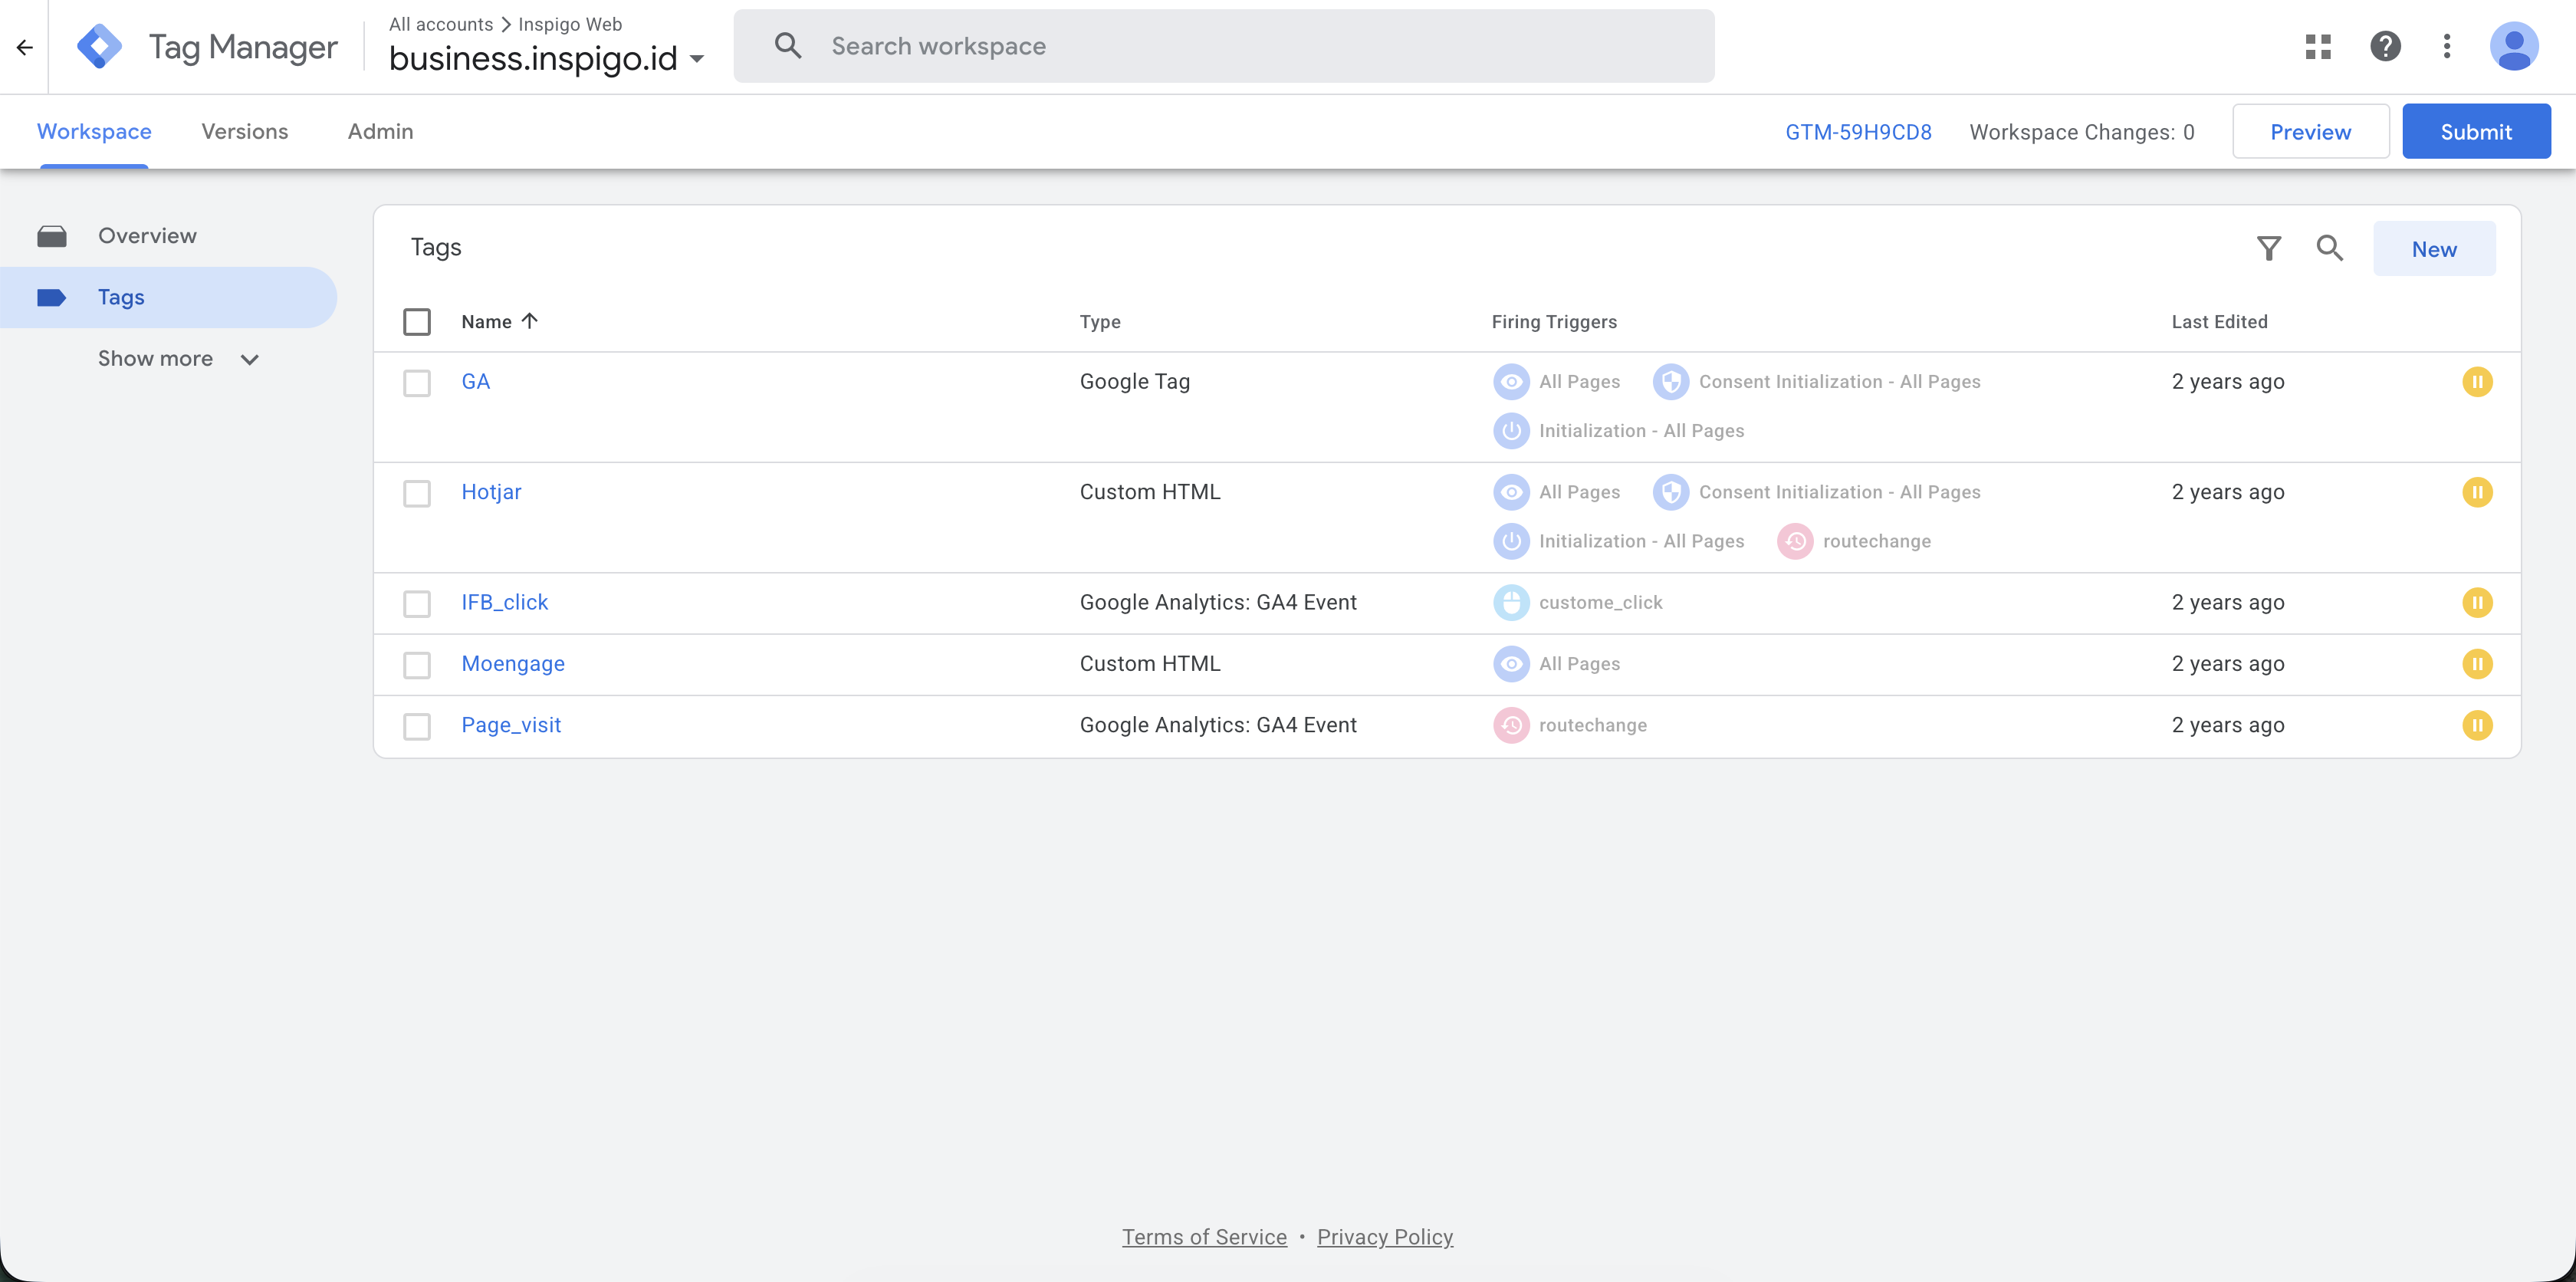Open the business.inspigo.id container dropdown
2576x1282 pixels.
pyautogui.click(x=546, y=58)
